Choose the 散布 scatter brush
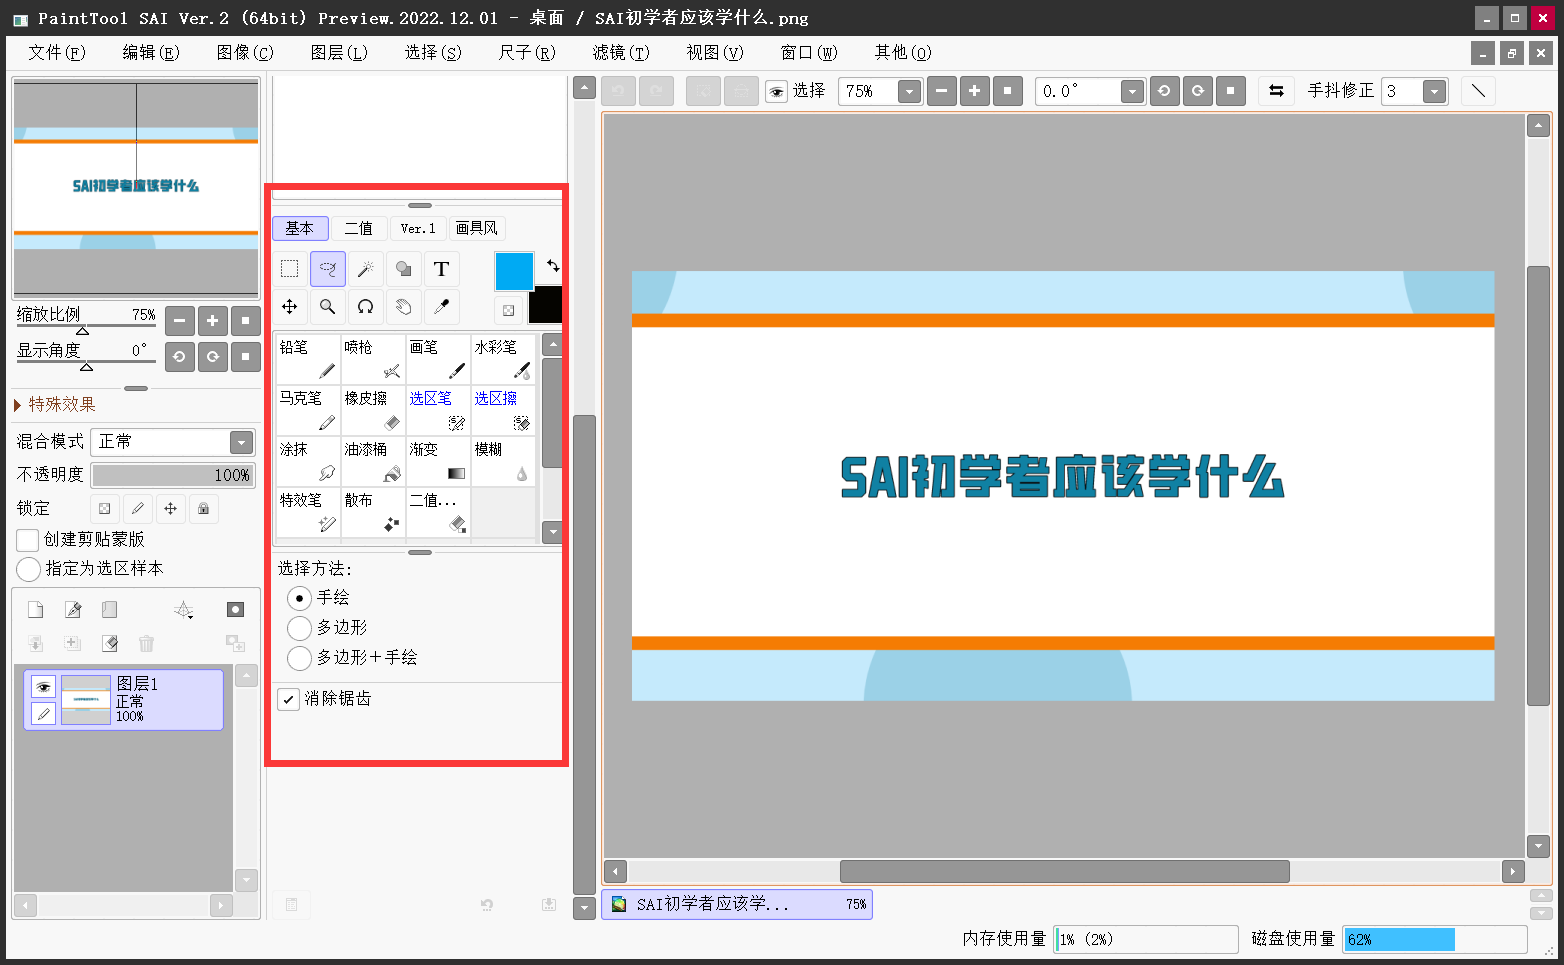Image resolution: width=1564 pixels, height=965 pixels. tap(373, 512)
